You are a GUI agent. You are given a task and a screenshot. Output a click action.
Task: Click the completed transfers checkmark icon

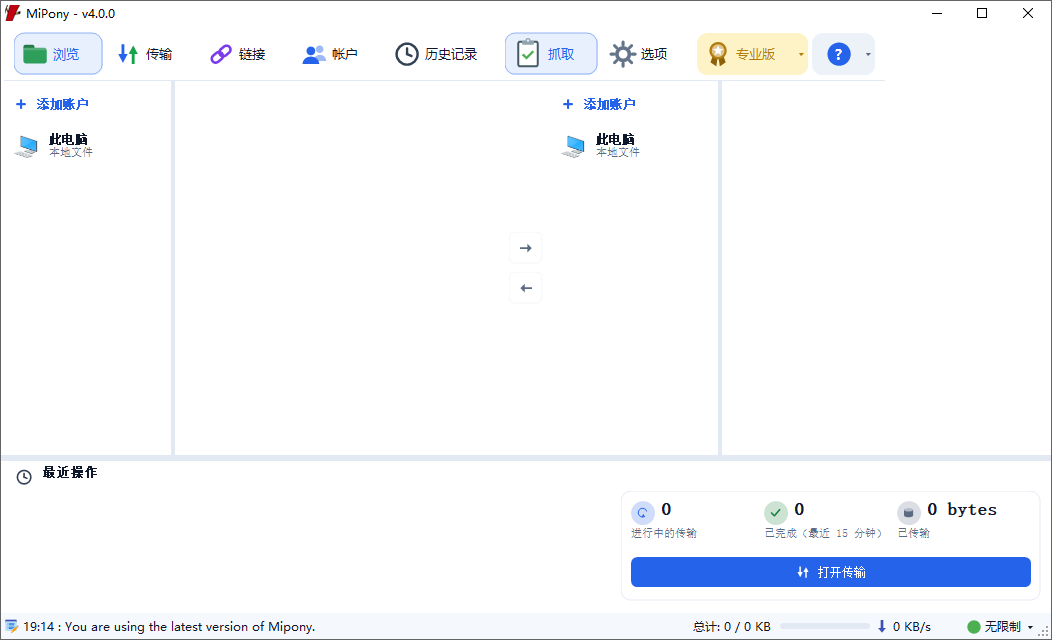click(x=776, y=513)
